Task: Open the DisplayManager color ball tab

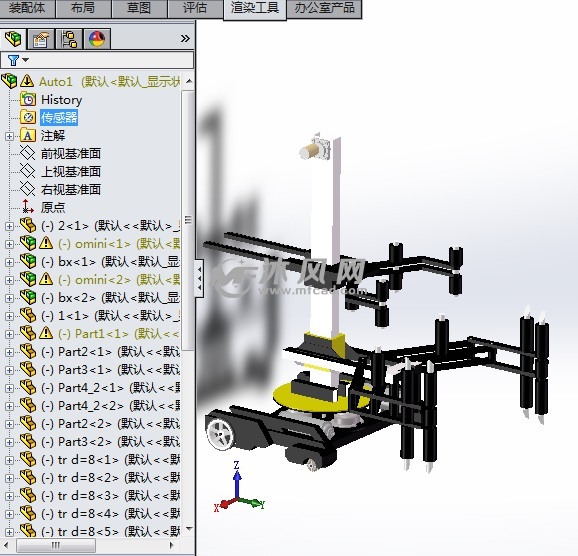Action: (x=97, y=39)
